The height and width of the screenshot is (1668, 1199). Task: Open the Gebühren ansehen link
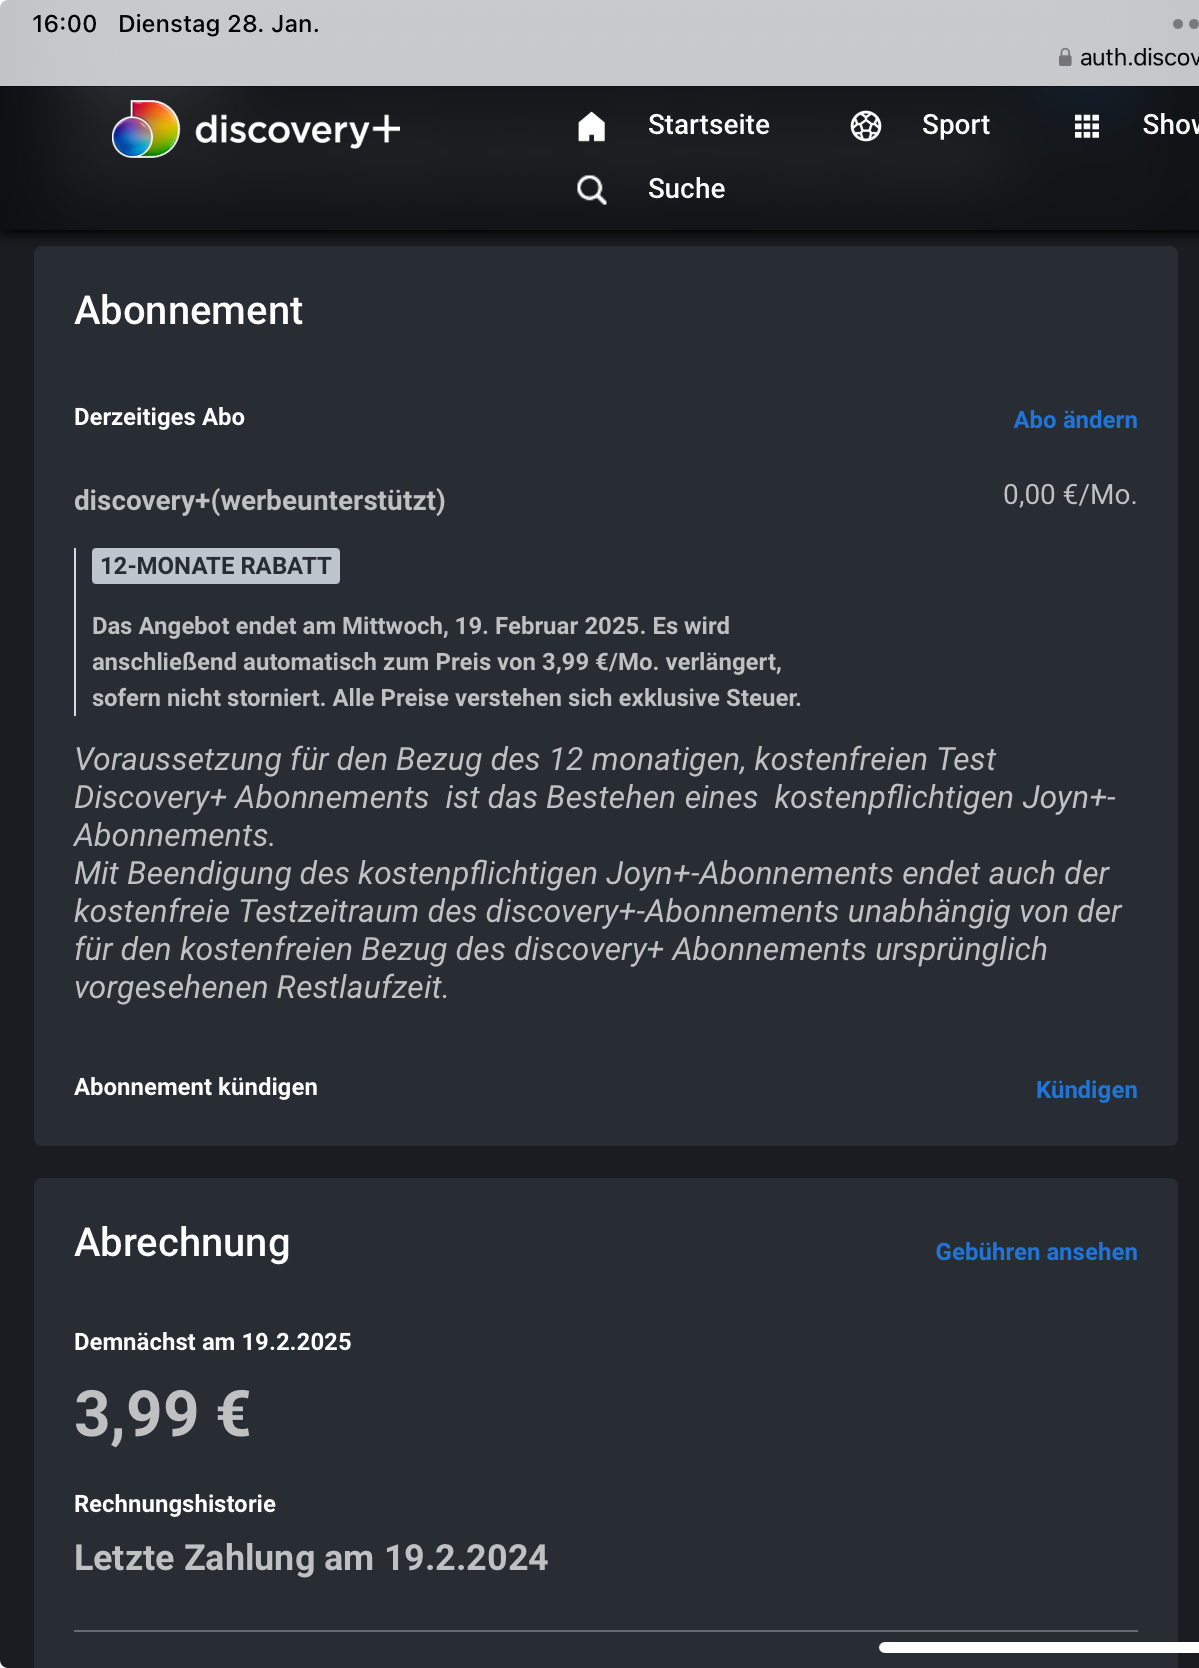click(x=1036, y=1252)
